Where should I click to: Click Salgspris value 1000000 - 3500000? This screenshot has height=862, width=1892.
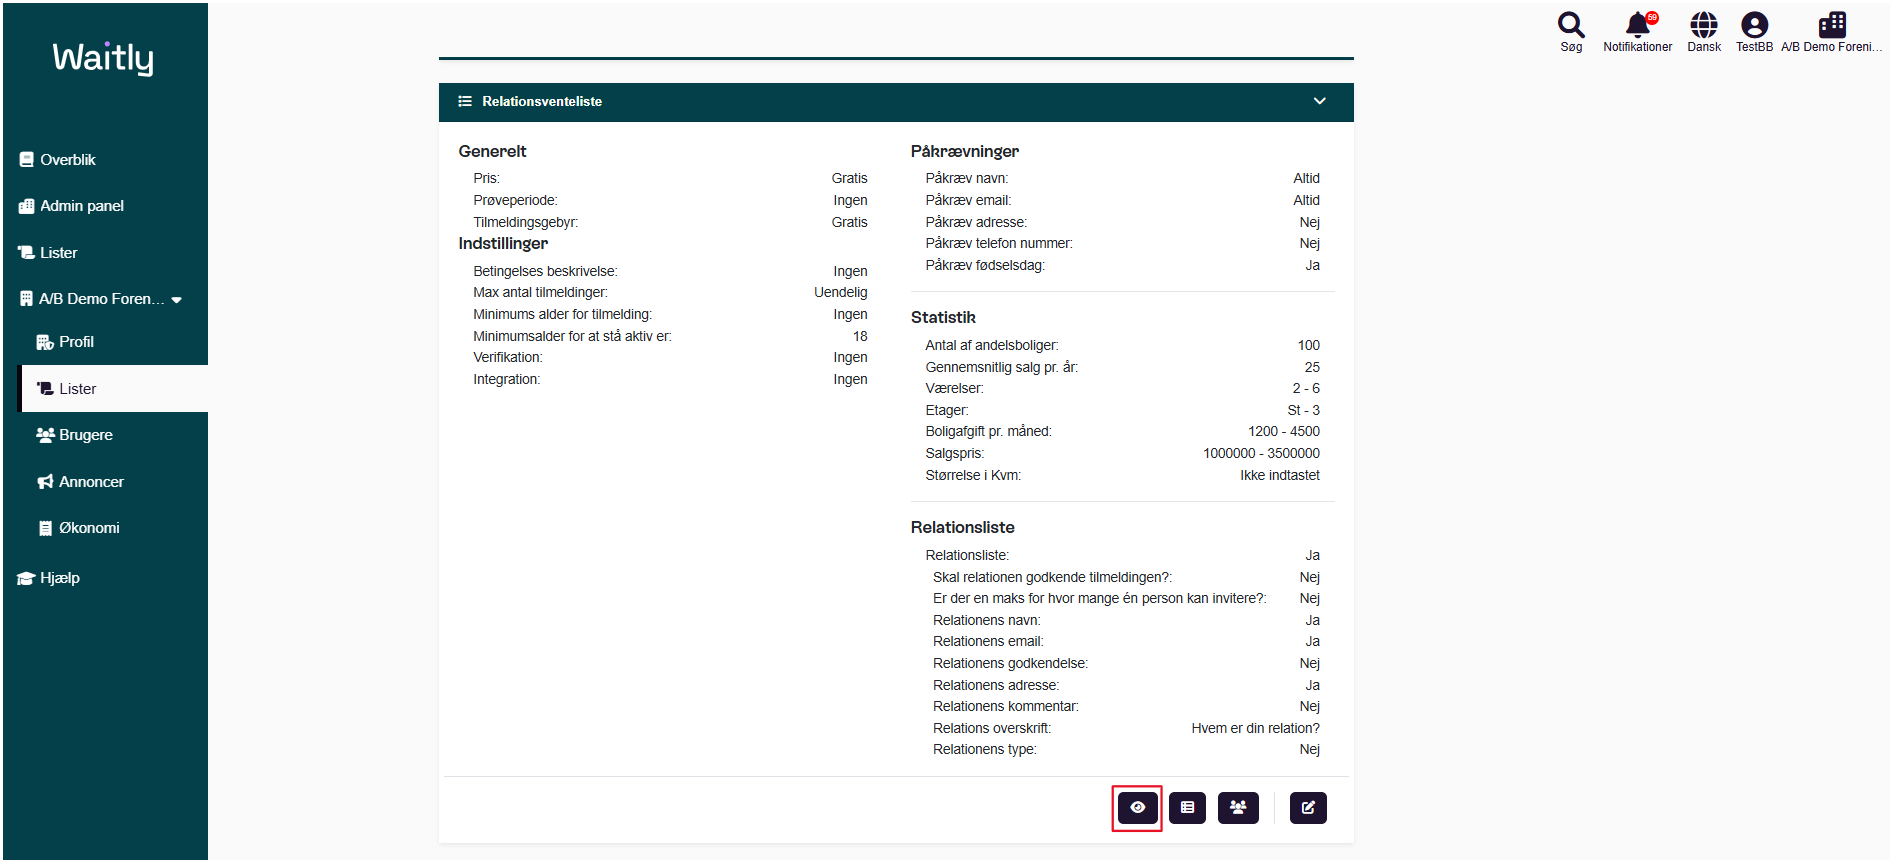[1261, 453]
